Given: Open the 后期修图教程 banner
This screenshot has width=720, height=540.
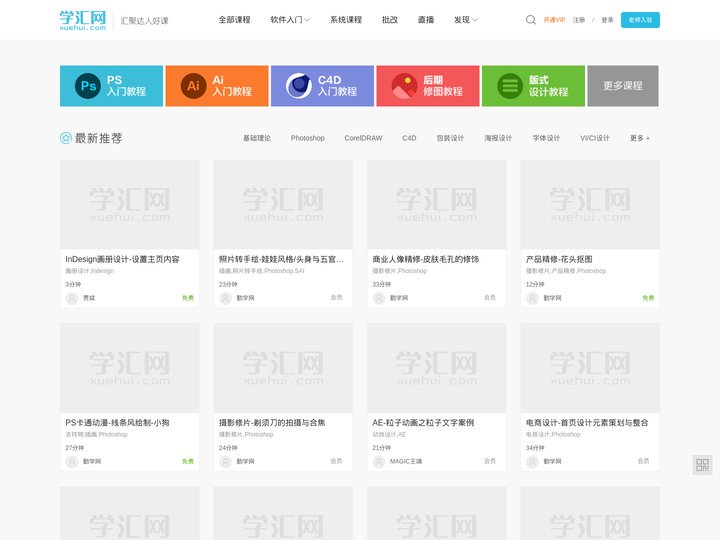Looking at the screenshot, I should pos(428,86).
